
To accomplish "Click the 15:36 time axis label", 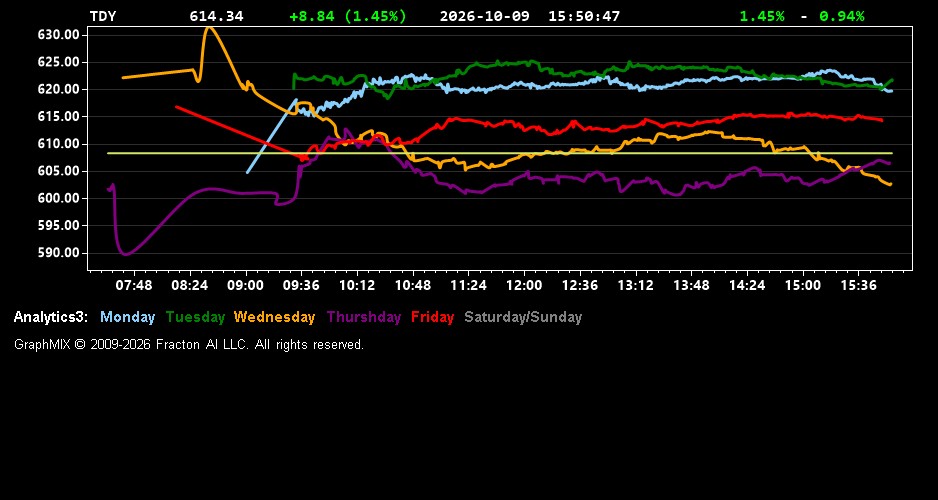I will click(x=858, y=285).
